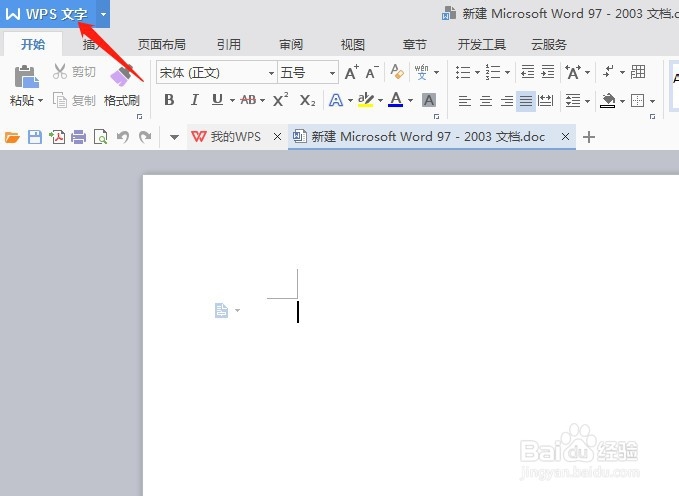This screenshot has height=496, width=679.
Task: Align text left
Action: (465, 101)
